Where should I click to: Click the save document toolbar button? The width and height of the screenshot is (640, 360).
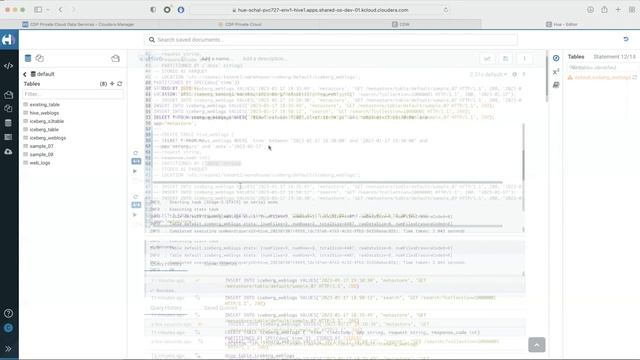pyautogui.click(x=505, y=59)
